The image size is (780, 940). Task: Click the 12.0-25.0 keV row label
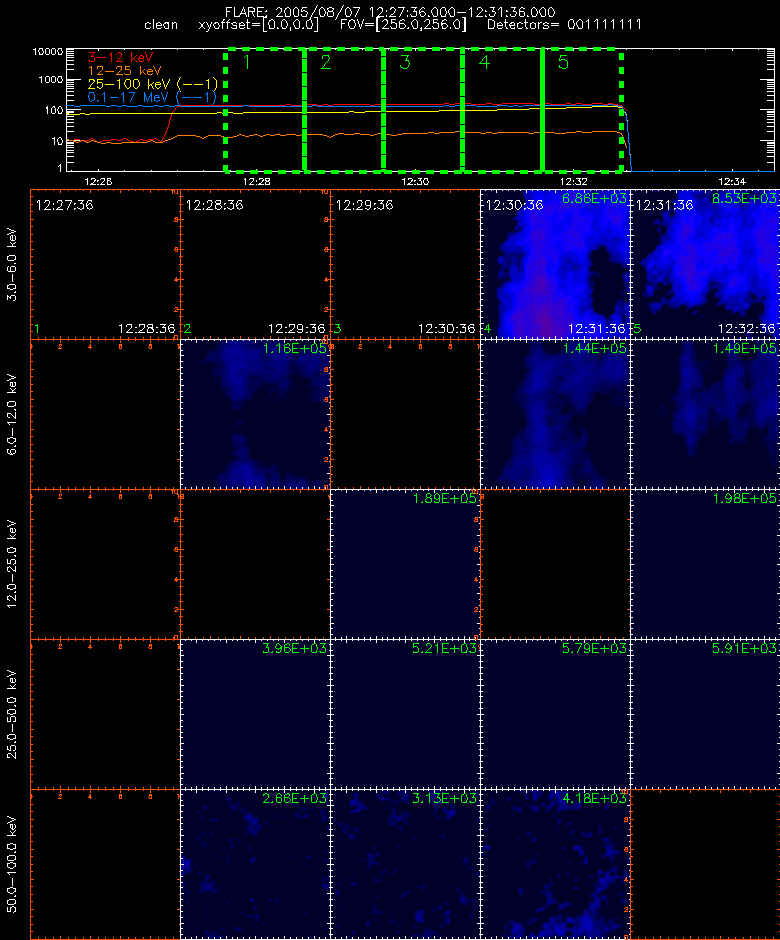(x=13, y=565)
